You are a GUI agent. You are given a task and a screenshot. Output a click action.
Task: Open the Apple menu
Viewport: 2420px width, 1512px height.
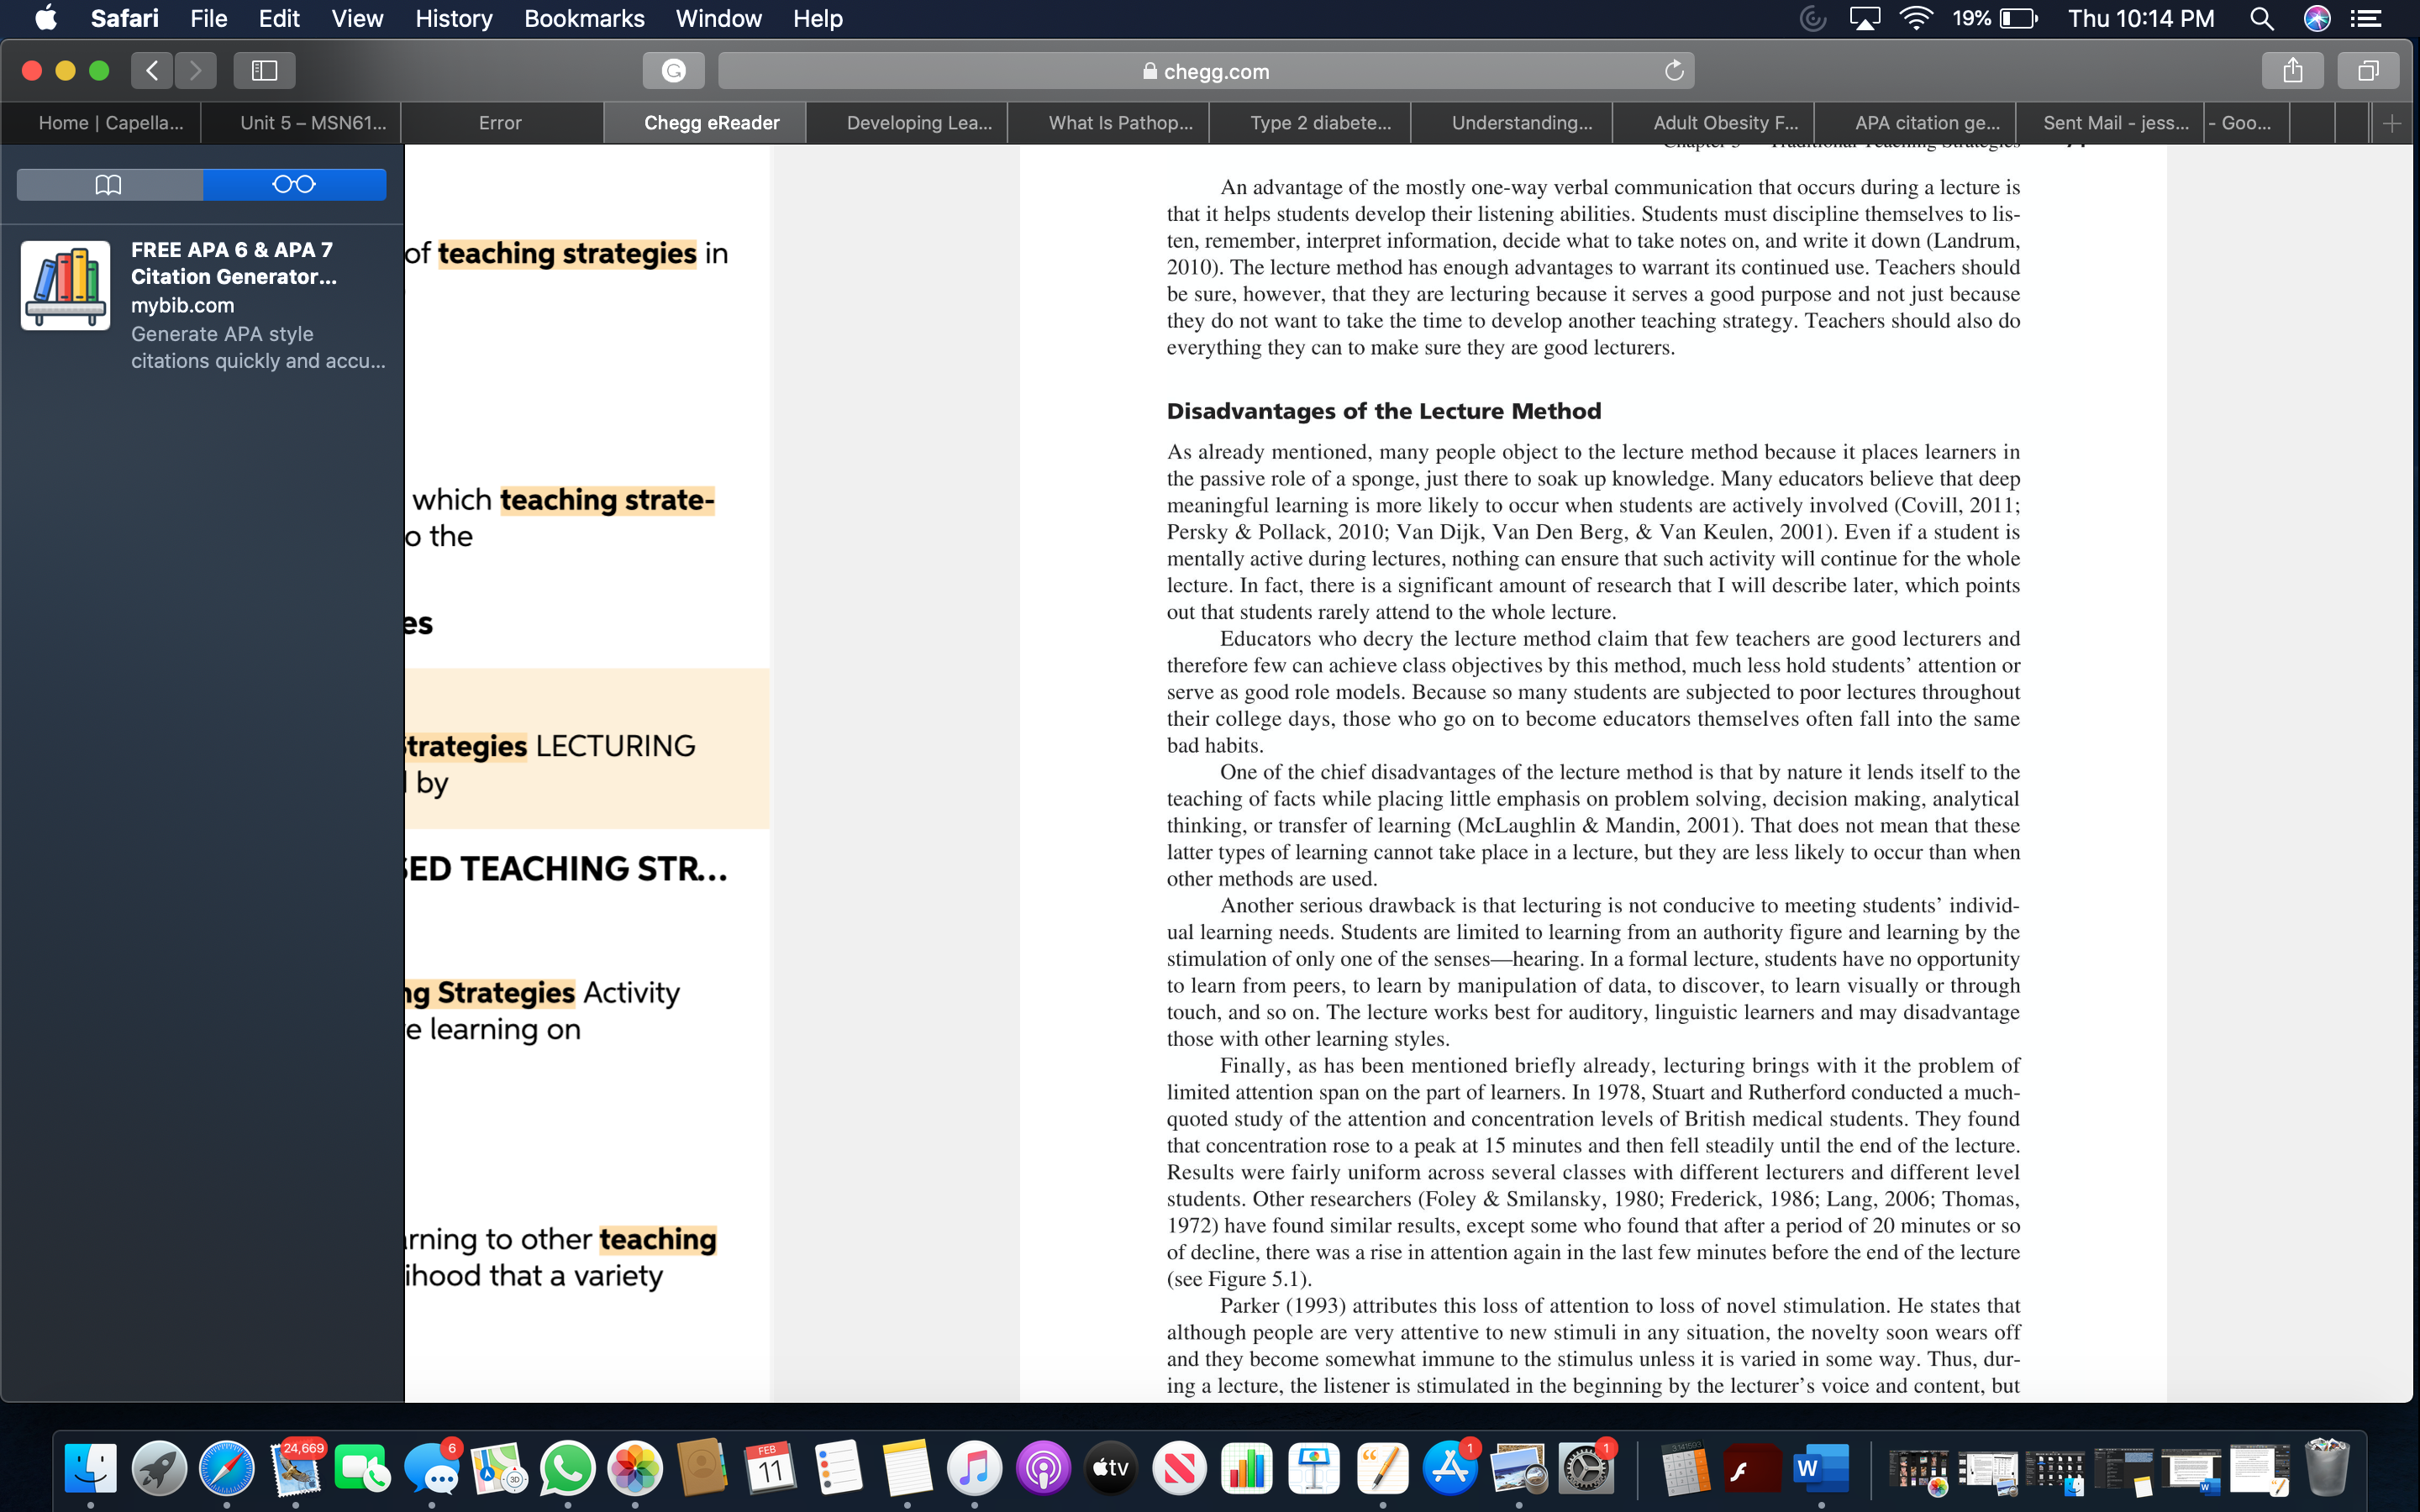click(45, 18)
